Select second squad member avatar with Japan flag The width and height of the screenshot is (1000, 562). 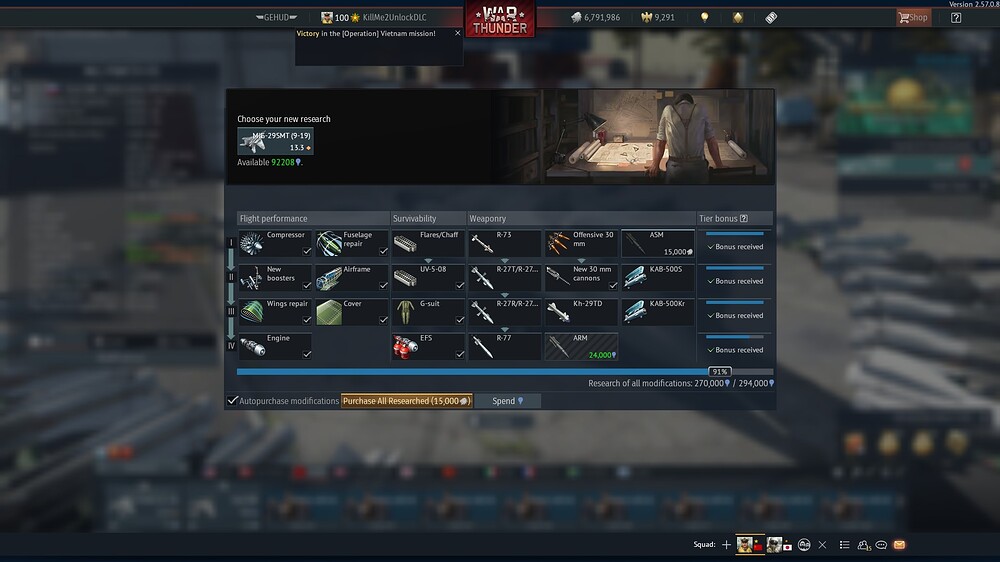point(779,545)
